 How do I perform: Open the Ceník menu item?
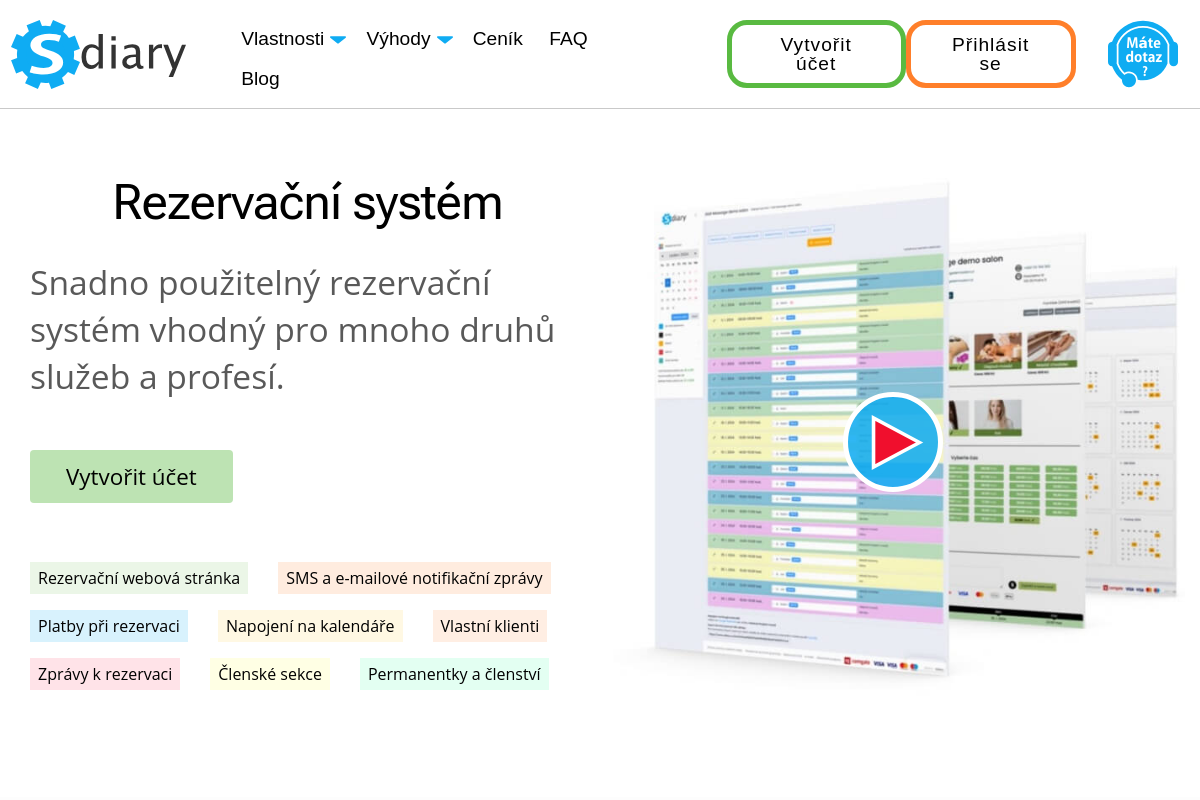[x=497, y=39]
